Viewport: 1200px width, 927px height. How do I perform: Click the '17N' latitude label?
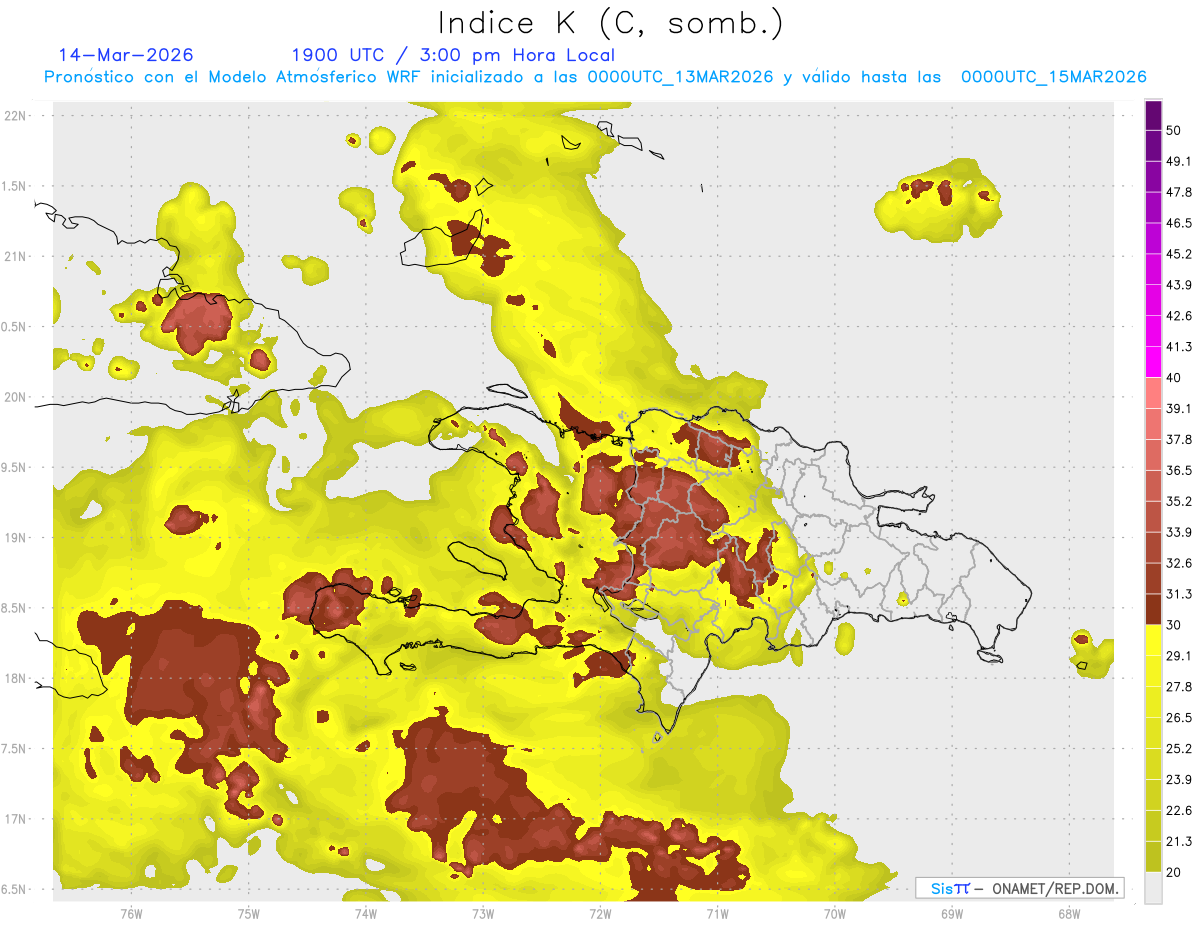15,819
